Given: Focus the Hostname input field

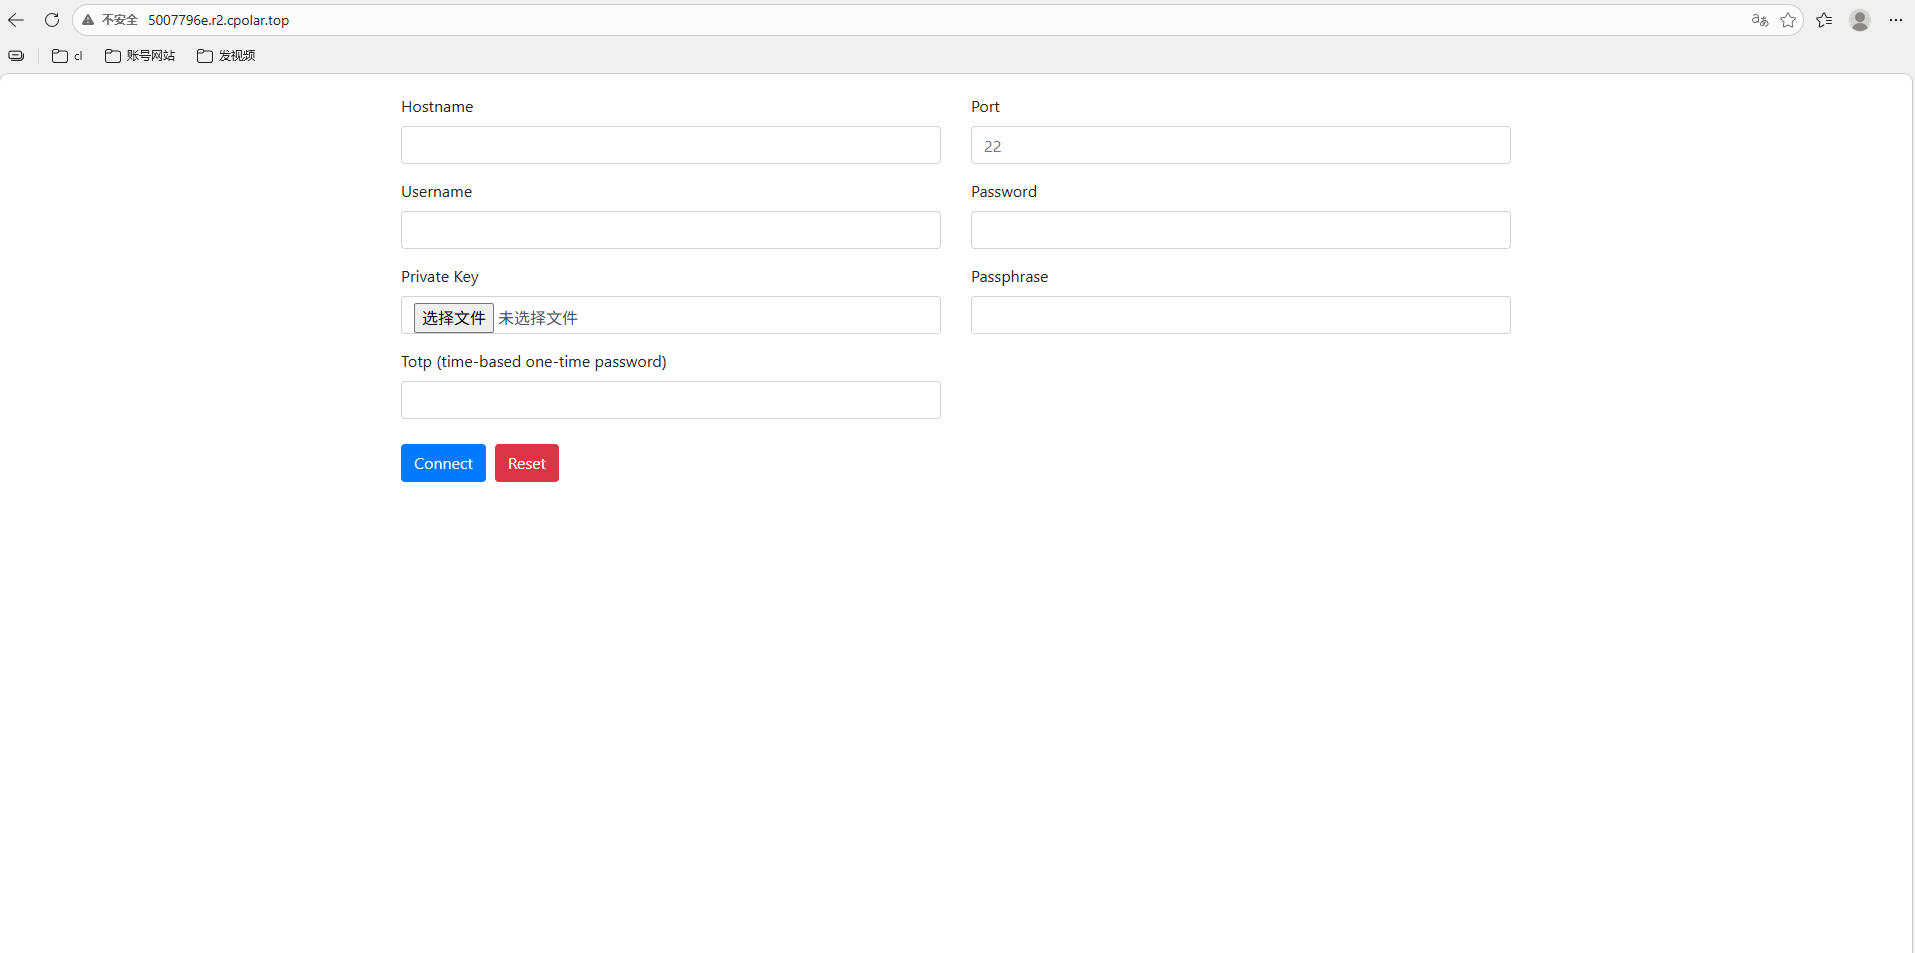Looking at the screenshot, I should click(670, 145).
